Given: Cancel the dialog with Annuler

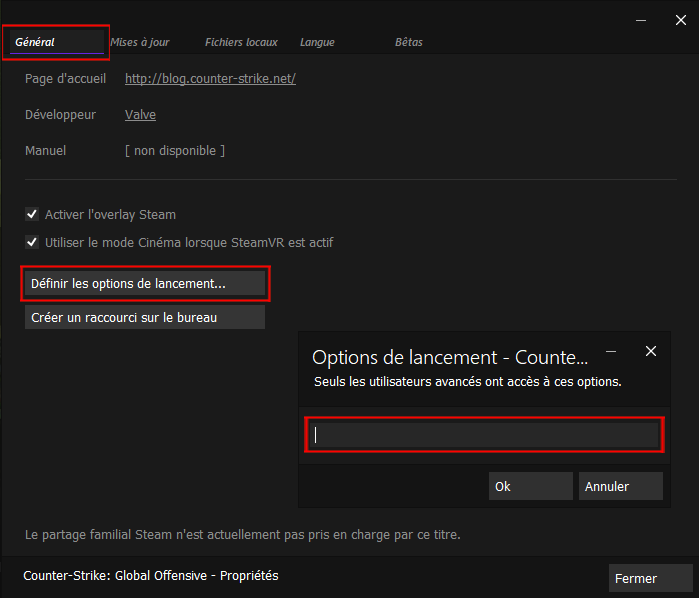Looking at the screenshot, I should click(621, 486).
